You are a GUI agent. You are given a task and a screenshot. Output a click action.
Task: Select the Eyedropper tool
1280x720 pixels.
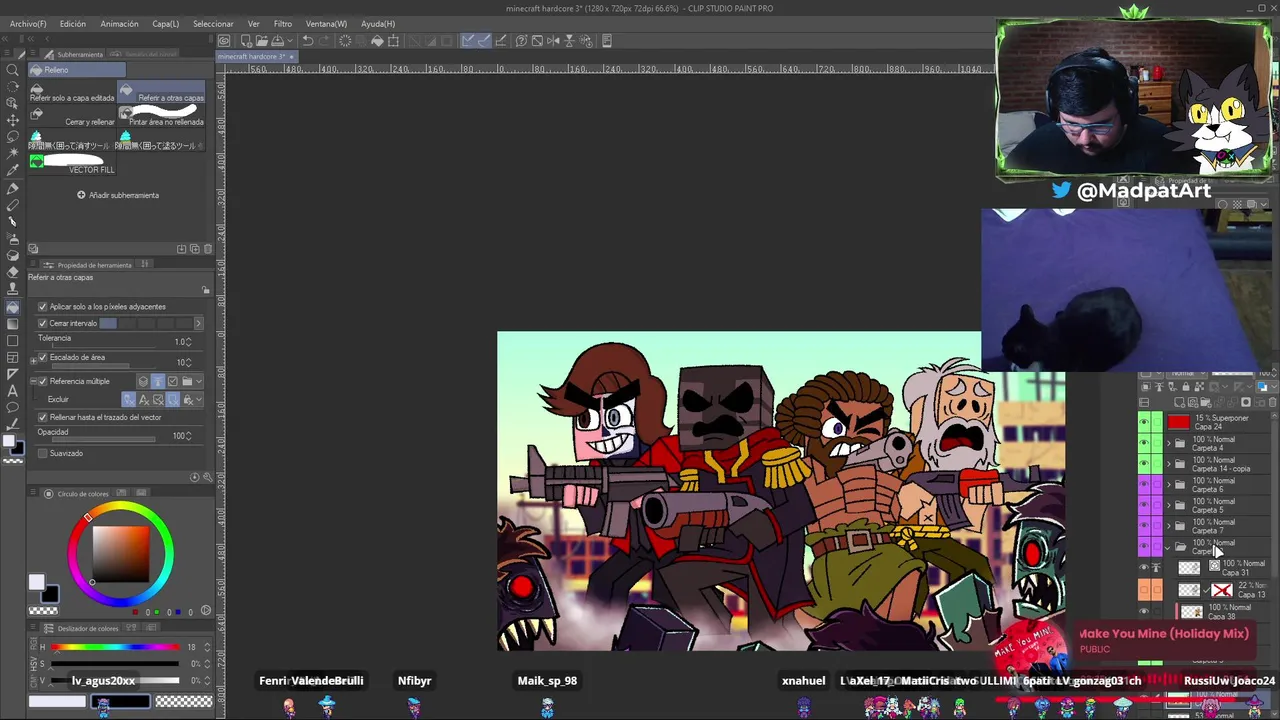coord(13,171)
